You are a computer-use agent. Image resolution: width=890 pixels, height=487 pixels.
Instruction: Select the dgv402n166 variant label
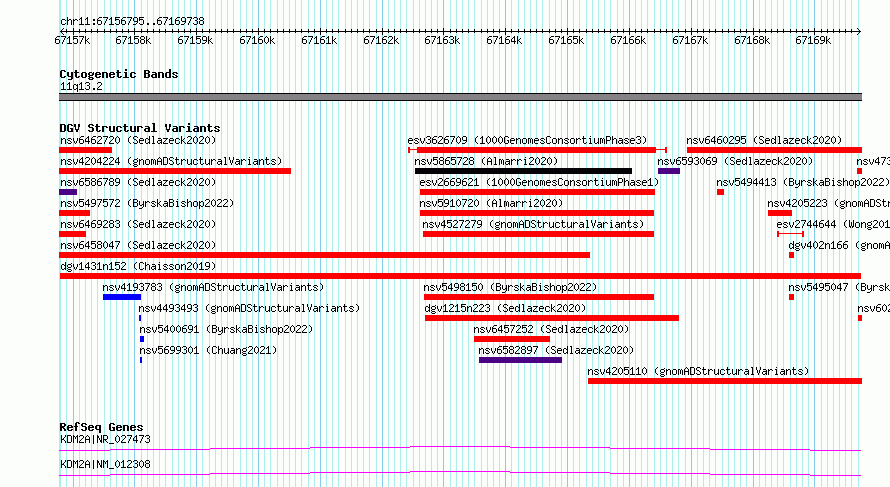839,245
